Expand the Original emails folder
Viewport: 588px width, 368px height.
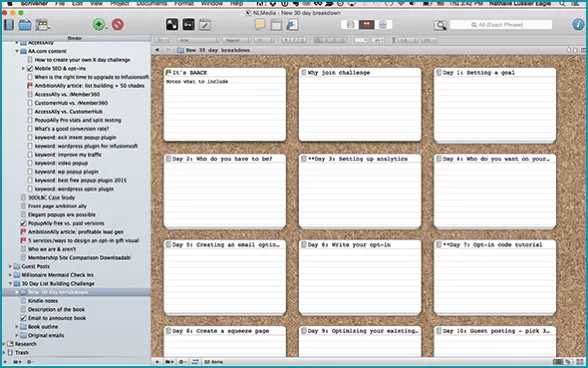[x=17, y=335]
